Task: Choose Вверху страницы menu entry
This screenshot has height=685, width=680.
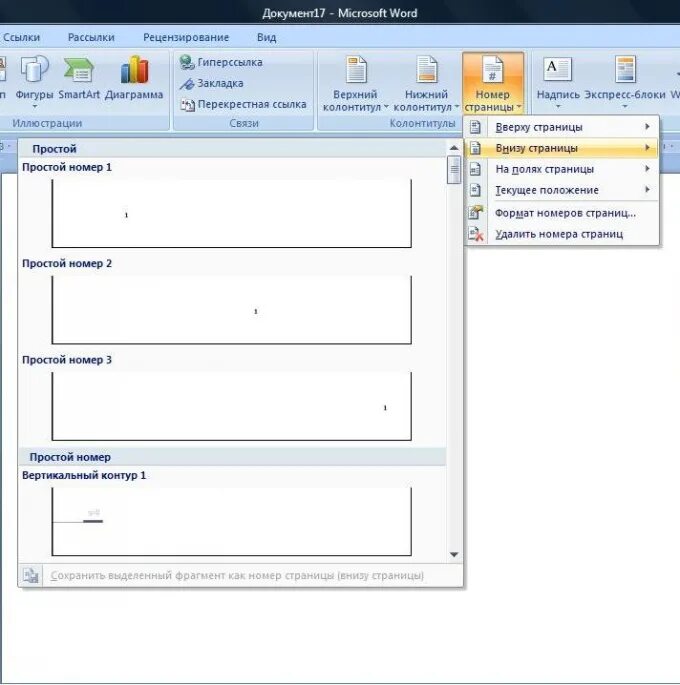Action: (x=561, y=127)
